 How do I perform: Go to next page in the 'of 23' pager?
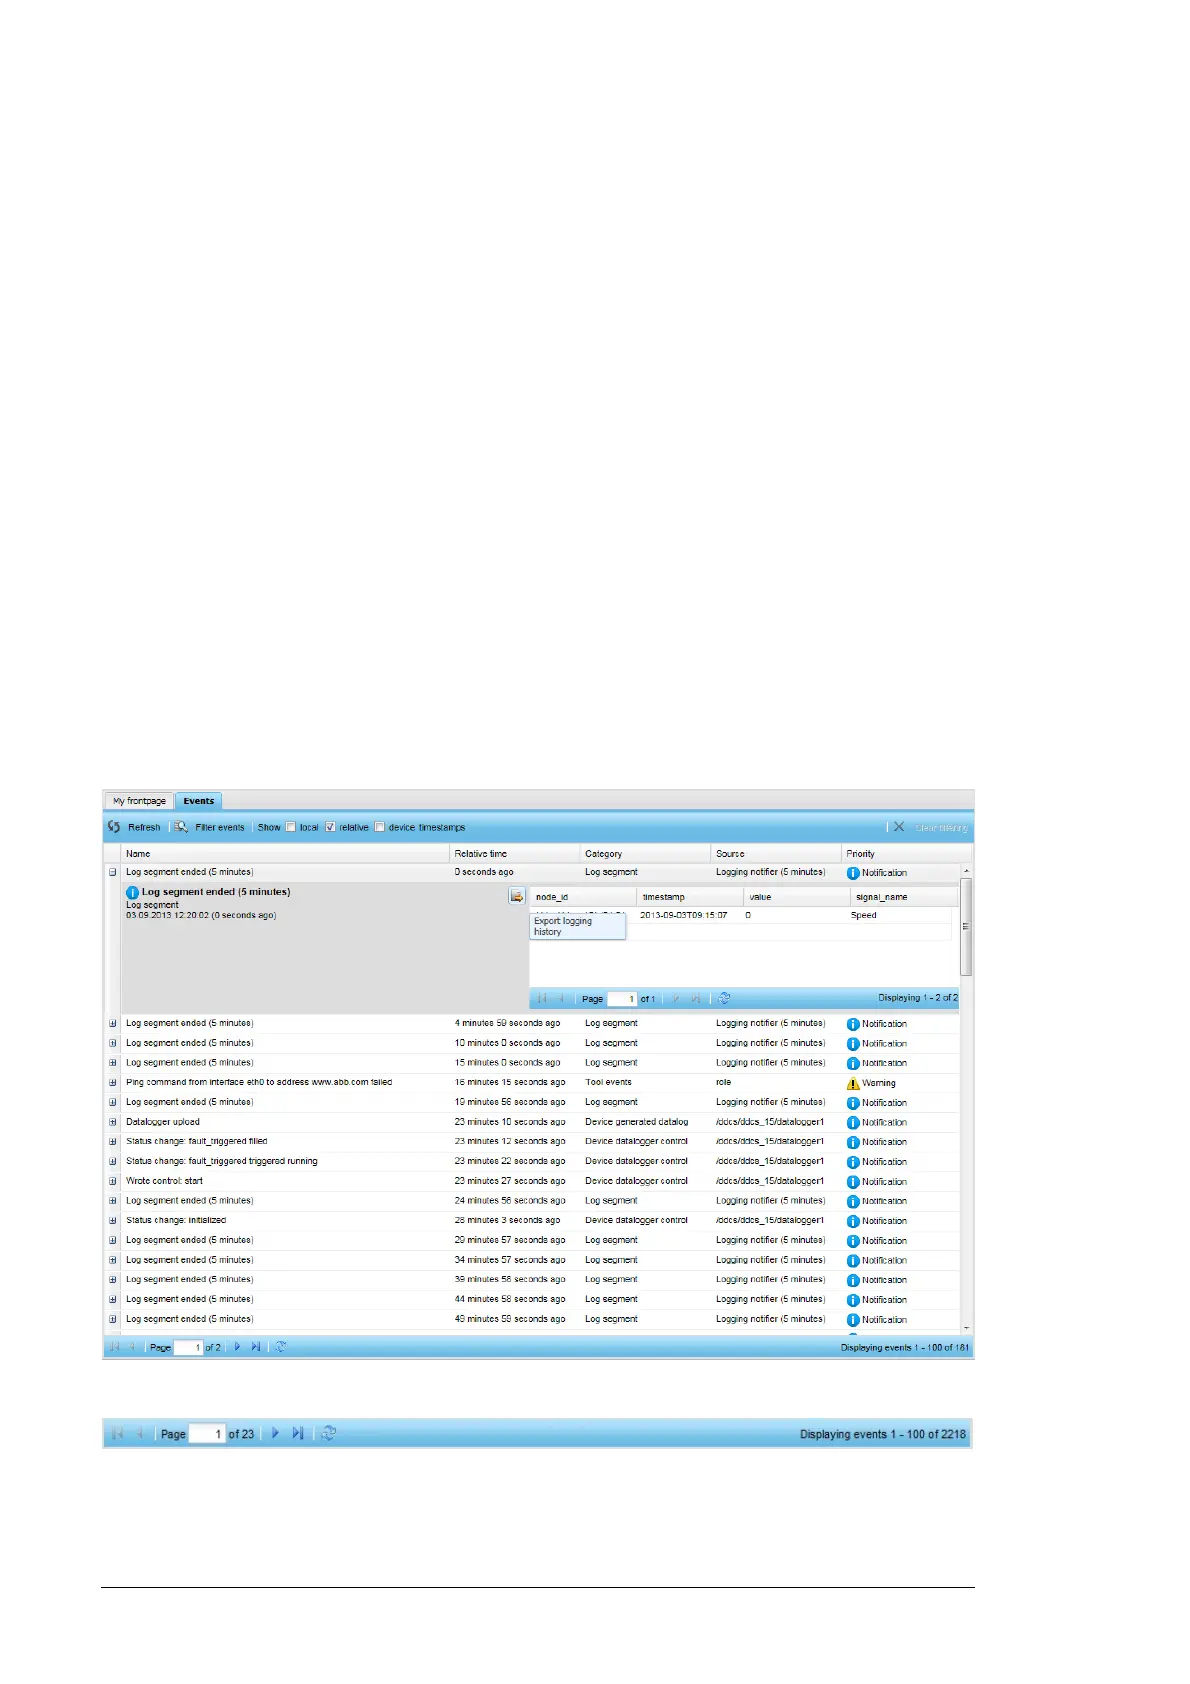point(275,1433)
